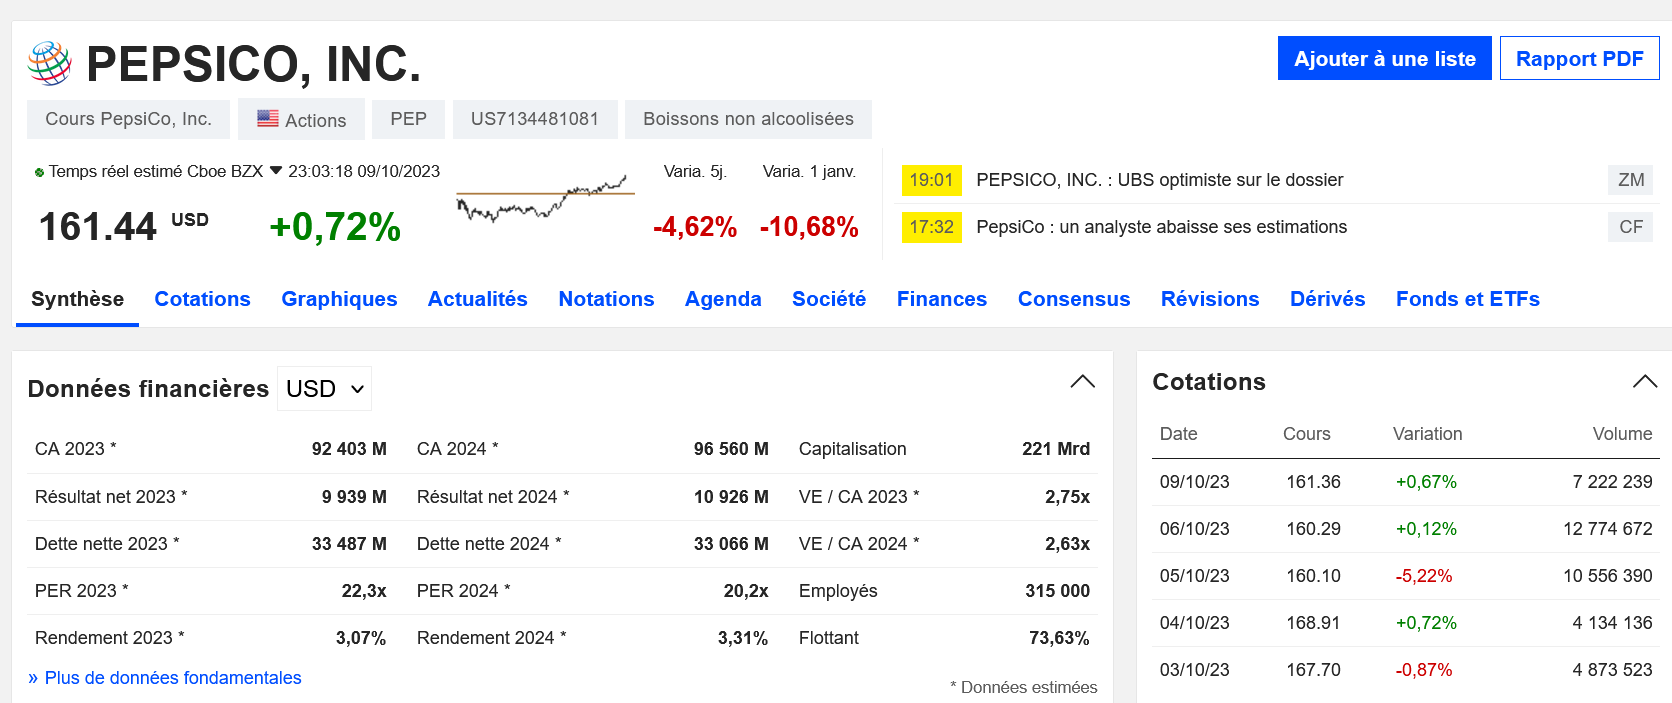Open the Cboe BZX exchange dropdown arrow
This screenshot has width=1672, height=703.
click(x=276, y=171)
